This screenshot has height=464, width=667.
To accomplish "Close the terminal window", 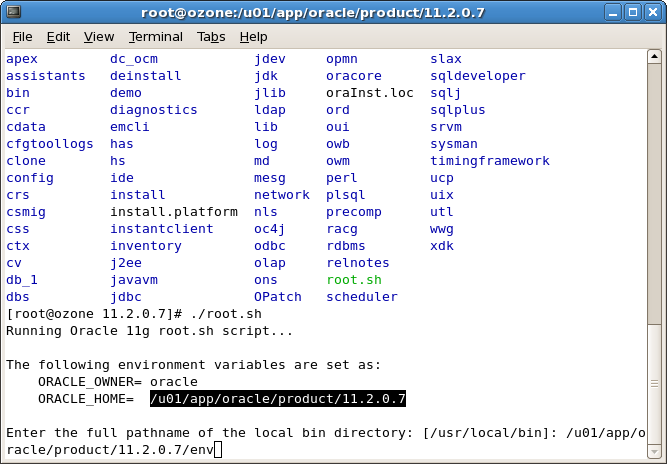I will click(x=653, y=12).
